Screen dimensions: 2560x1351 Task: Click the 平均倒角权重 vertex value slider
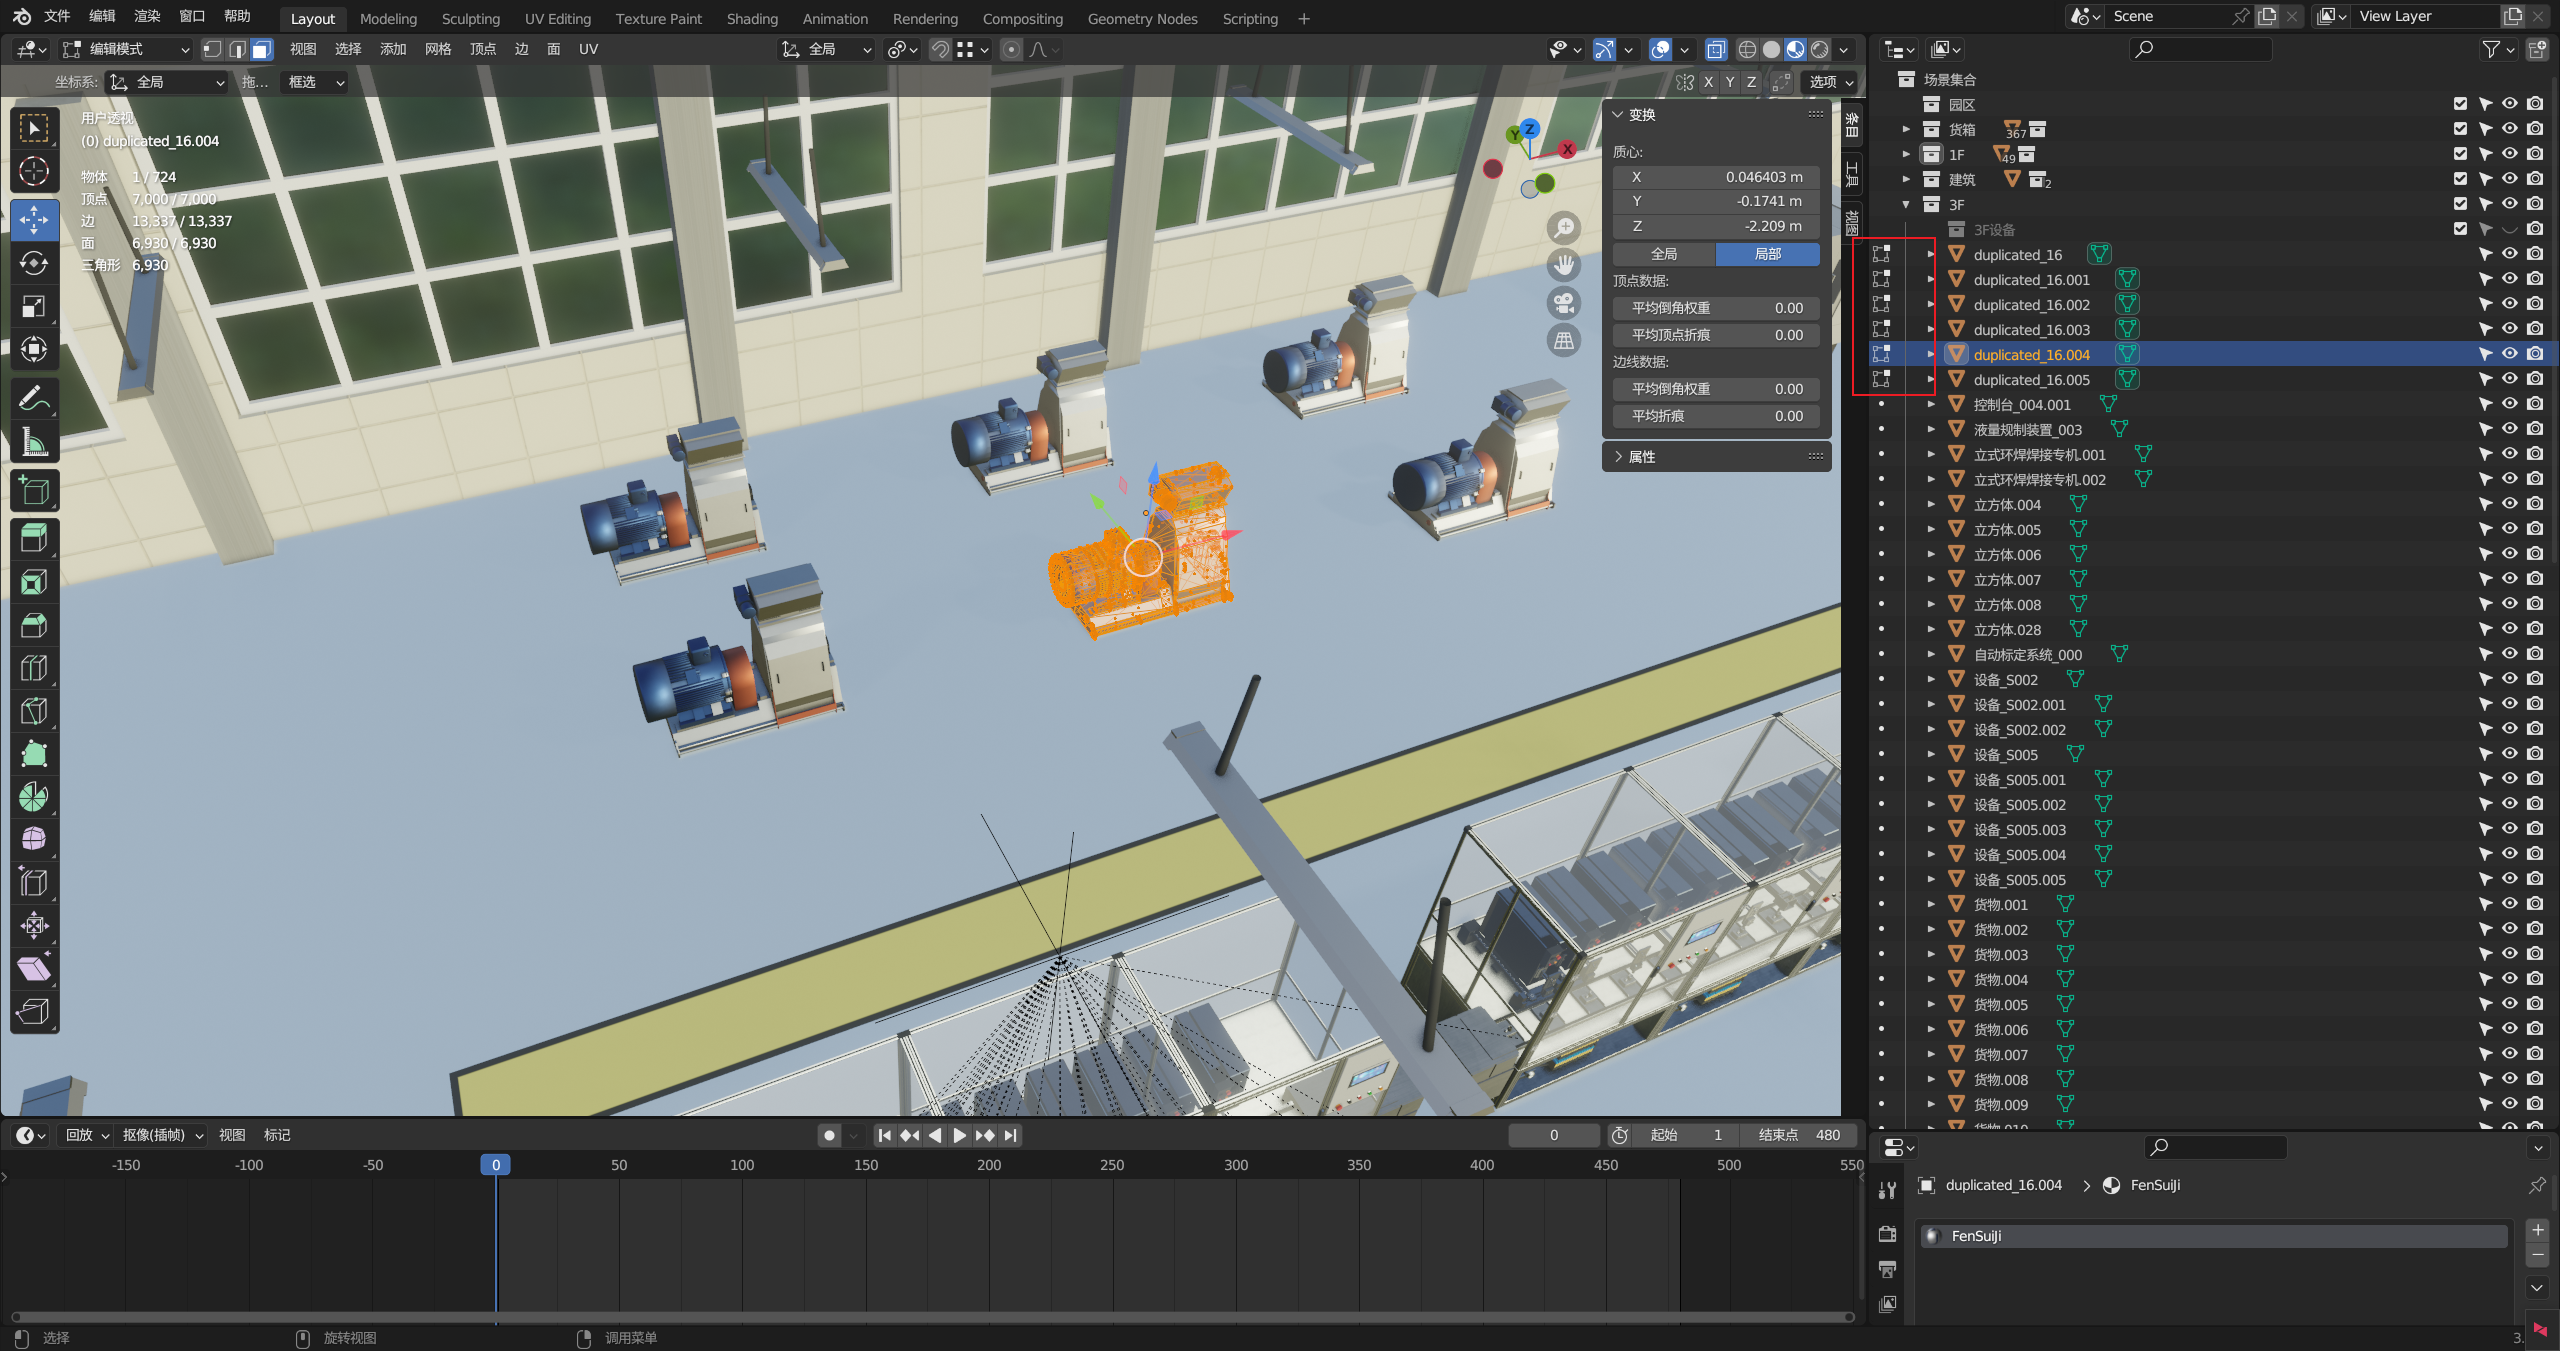point(1716,308)
